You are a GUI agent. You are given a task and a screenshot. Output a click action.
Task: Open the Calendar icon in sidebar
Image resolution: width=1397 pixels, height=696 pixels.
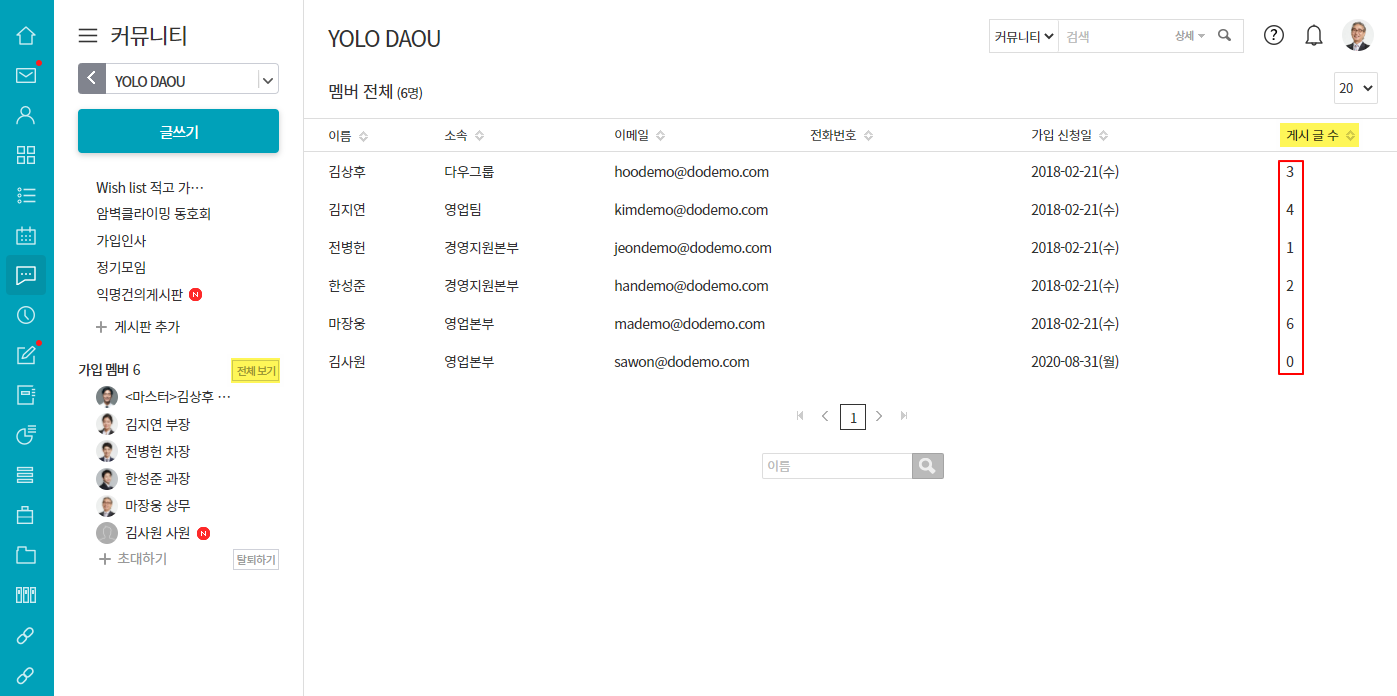click(x=26, y=236)
